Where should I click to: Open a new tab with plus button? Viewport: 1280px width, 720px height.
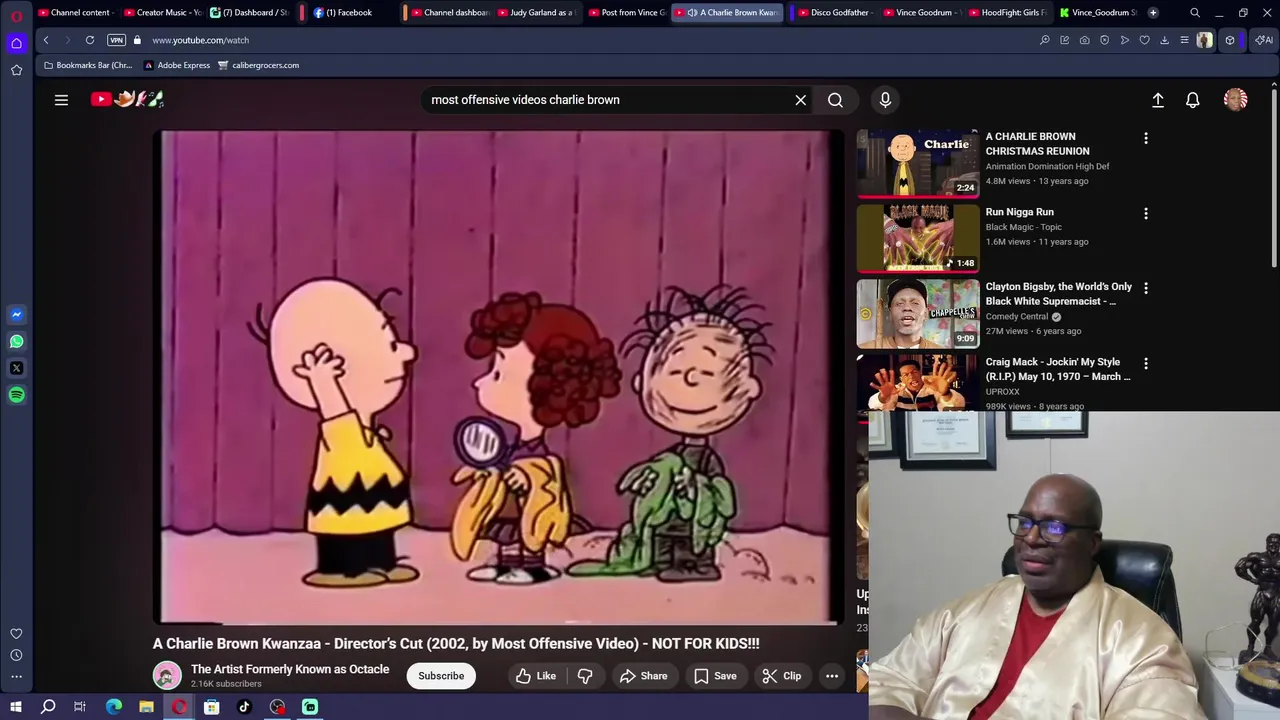(x=1153, y=12)
